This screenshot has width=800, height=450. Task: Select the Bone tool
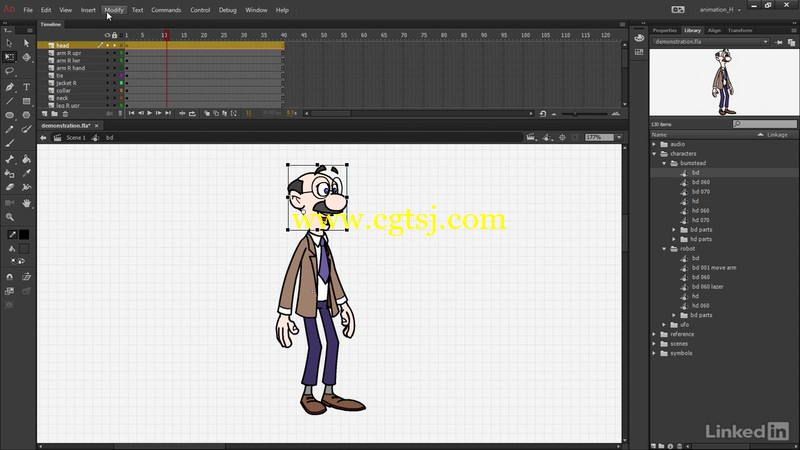(x=9, y=159)
